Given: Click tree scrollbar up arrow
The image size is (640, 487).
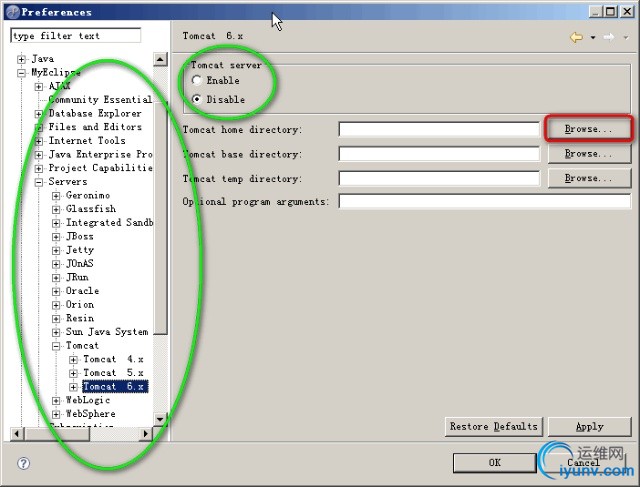Looking at the screenshot, I should [160, 60].
